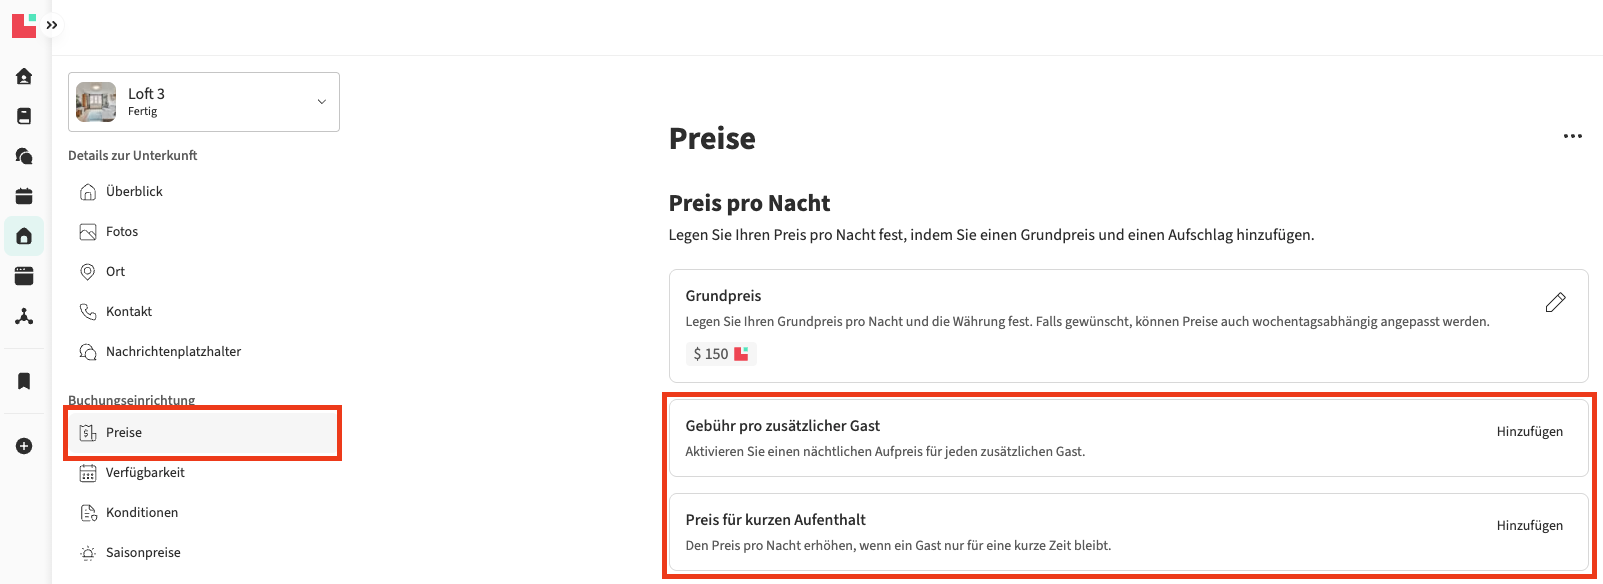
Task: Open Saisonpreise settings
Action: pyautogui.click(x=143, y=553)
